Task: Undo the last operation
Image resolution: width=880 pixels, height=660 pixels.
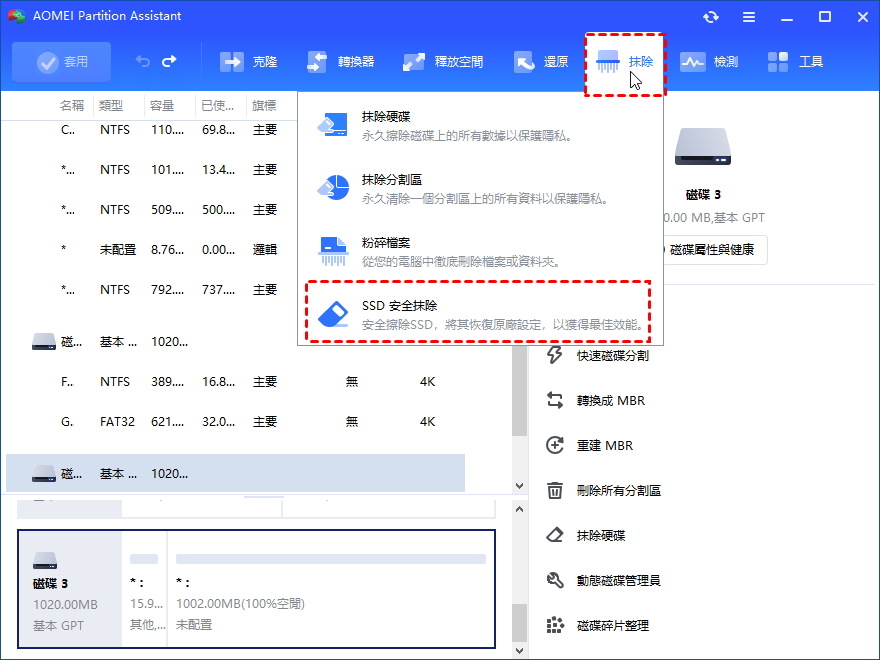Action: pos(143,61)
